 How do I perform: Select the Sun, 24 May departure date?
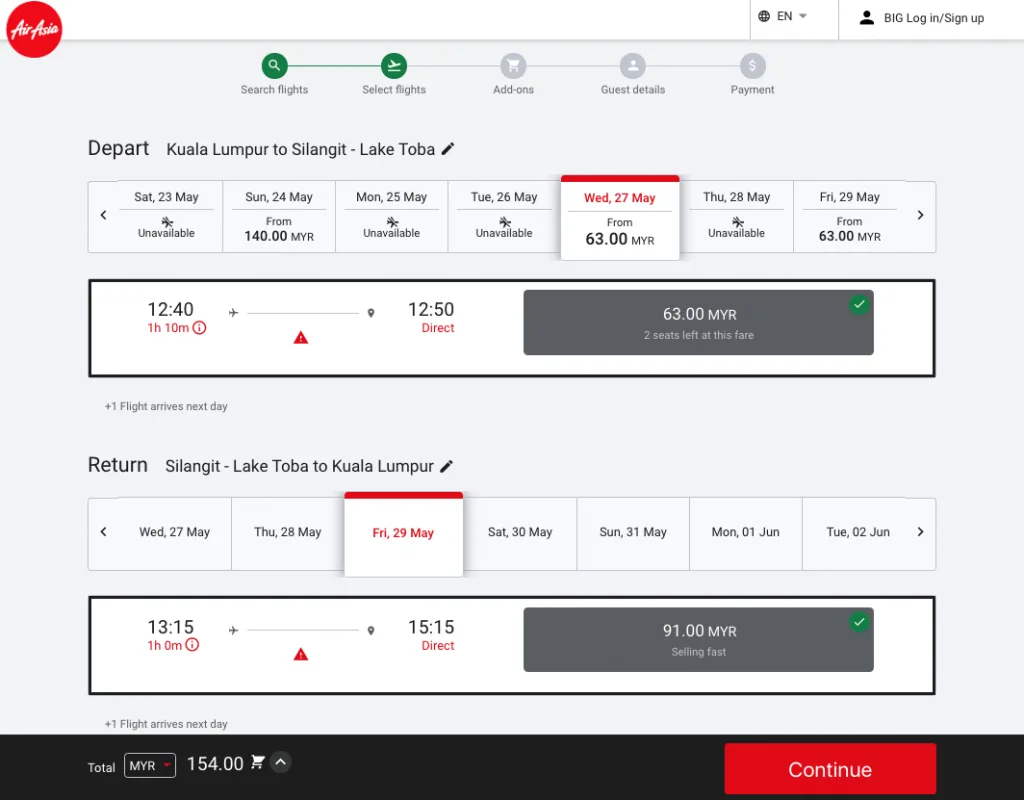(x=279, y=217)
